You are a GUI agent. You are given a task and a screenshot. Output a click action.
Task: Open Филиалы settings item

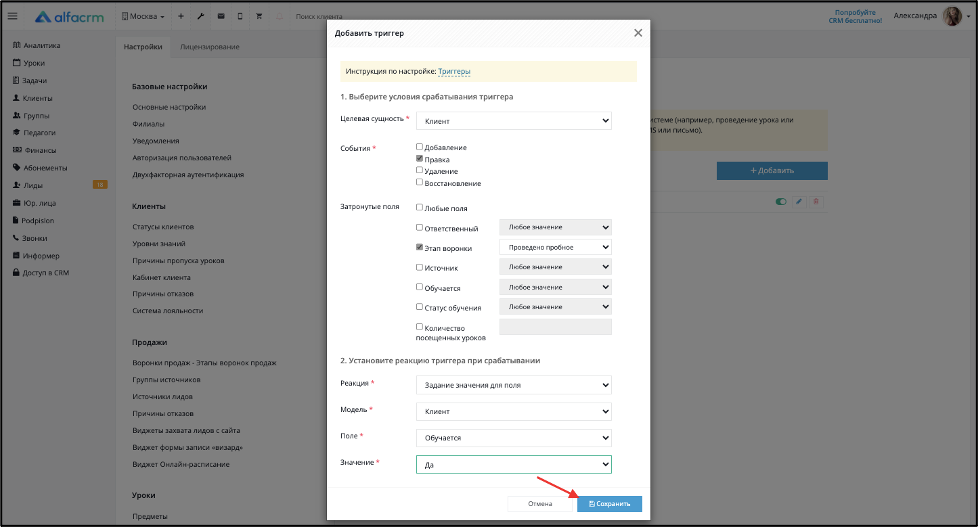point(149,124)
